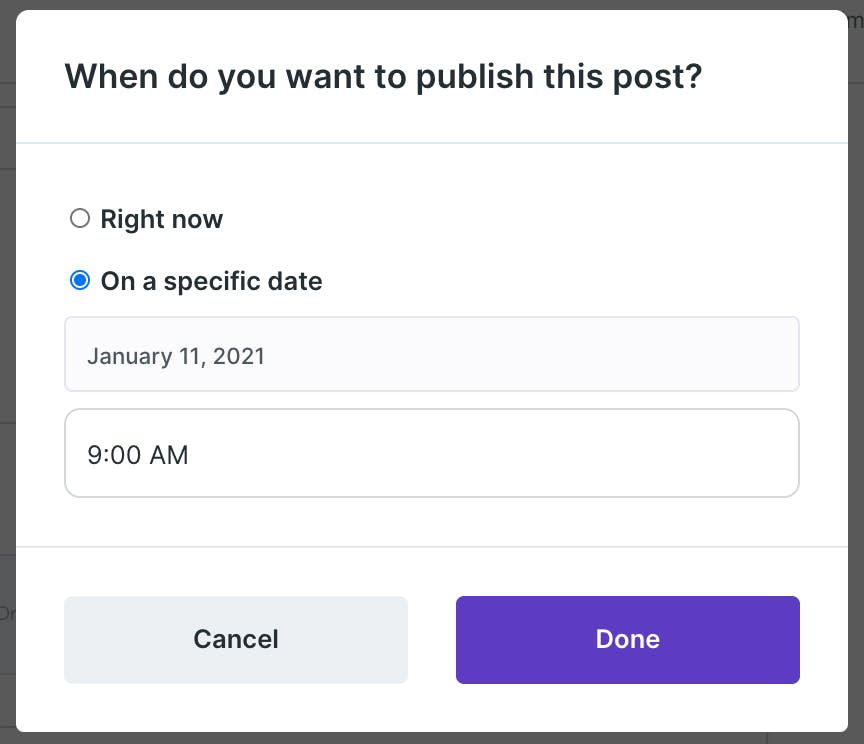The image size is (864, 744).
Task: Click the blue filled specific date radio
Action: 80,281
